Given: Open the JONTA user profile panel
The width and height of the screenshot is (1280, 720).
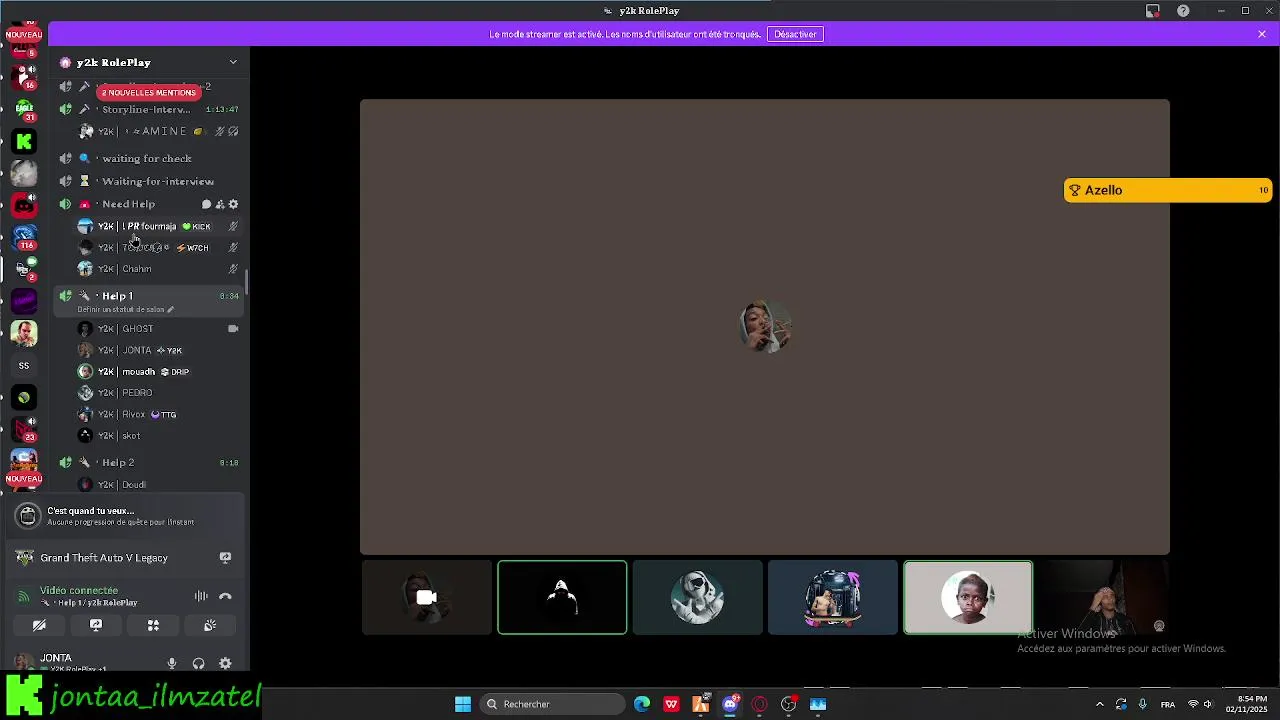Looking at the screenshot, I should click(x=70, y=662).
